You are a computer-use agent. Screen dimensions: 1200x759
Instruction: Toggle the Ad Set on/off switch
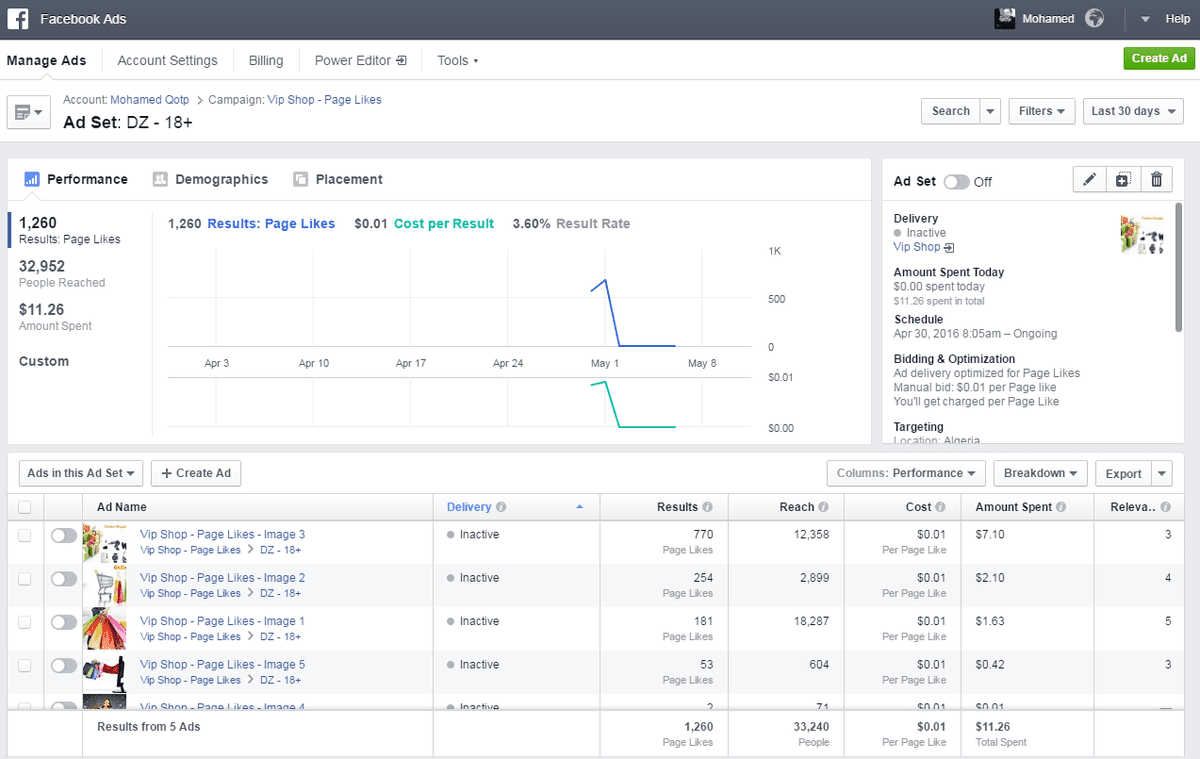pos(956,182)
